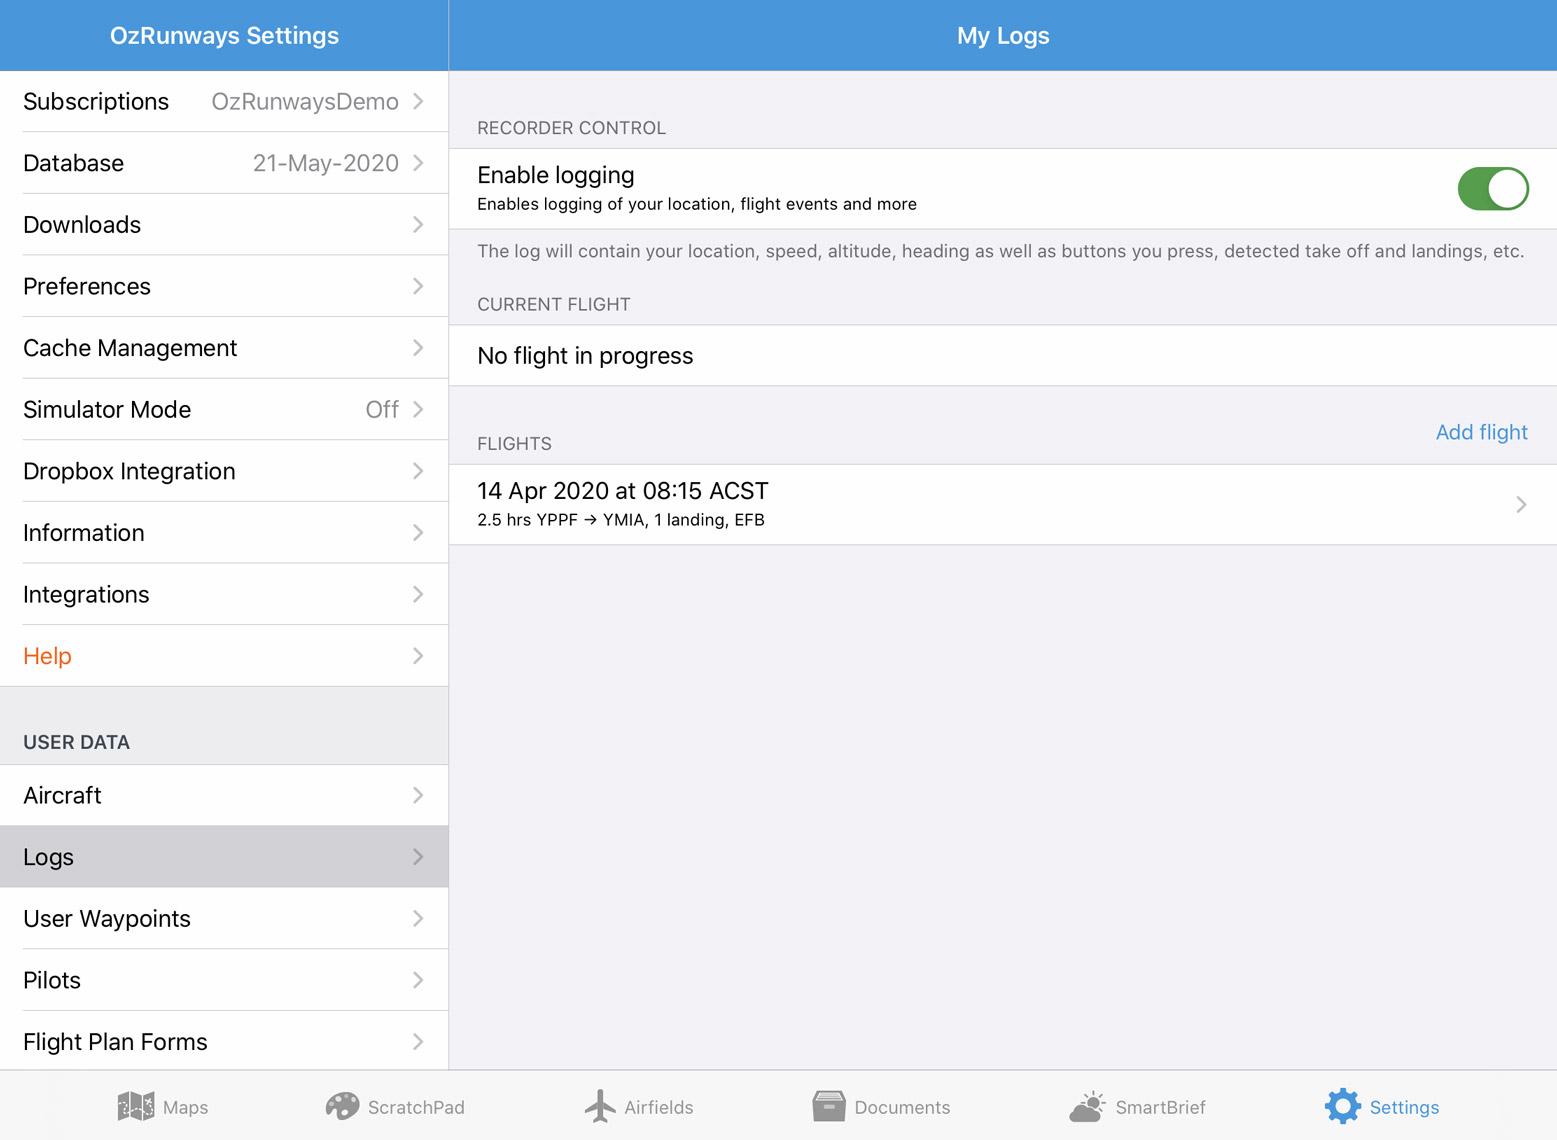
Task: Open the Cache Management row label
Action: 130,348
